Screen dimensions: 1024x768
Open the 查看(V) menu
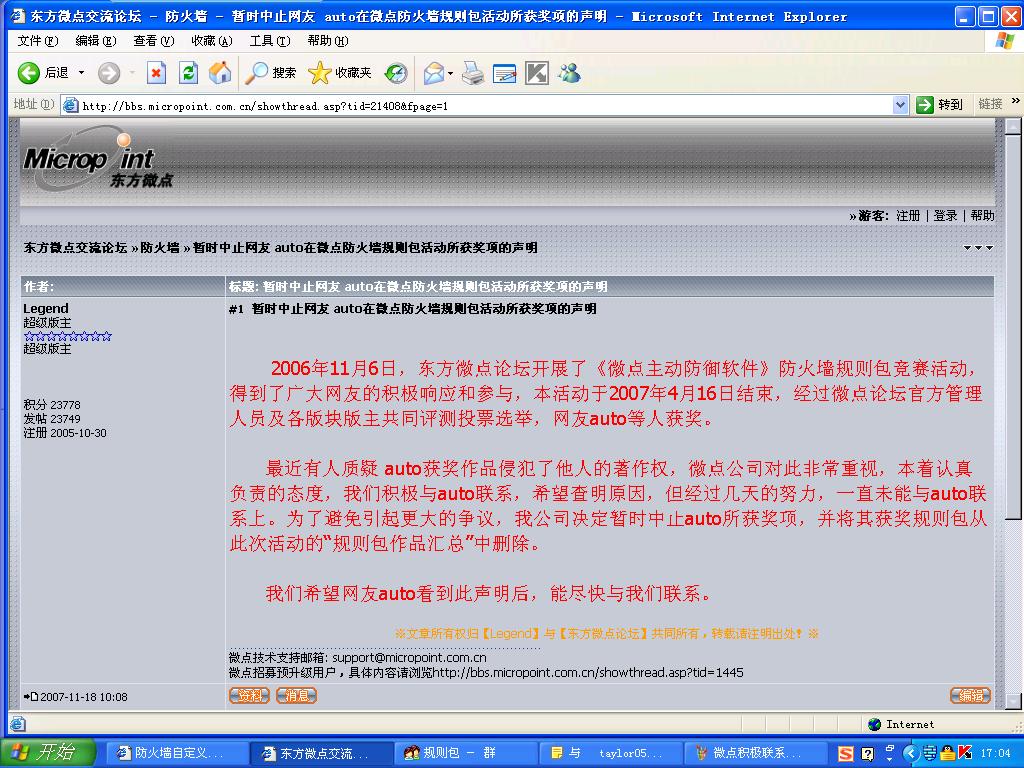point(153,40)
